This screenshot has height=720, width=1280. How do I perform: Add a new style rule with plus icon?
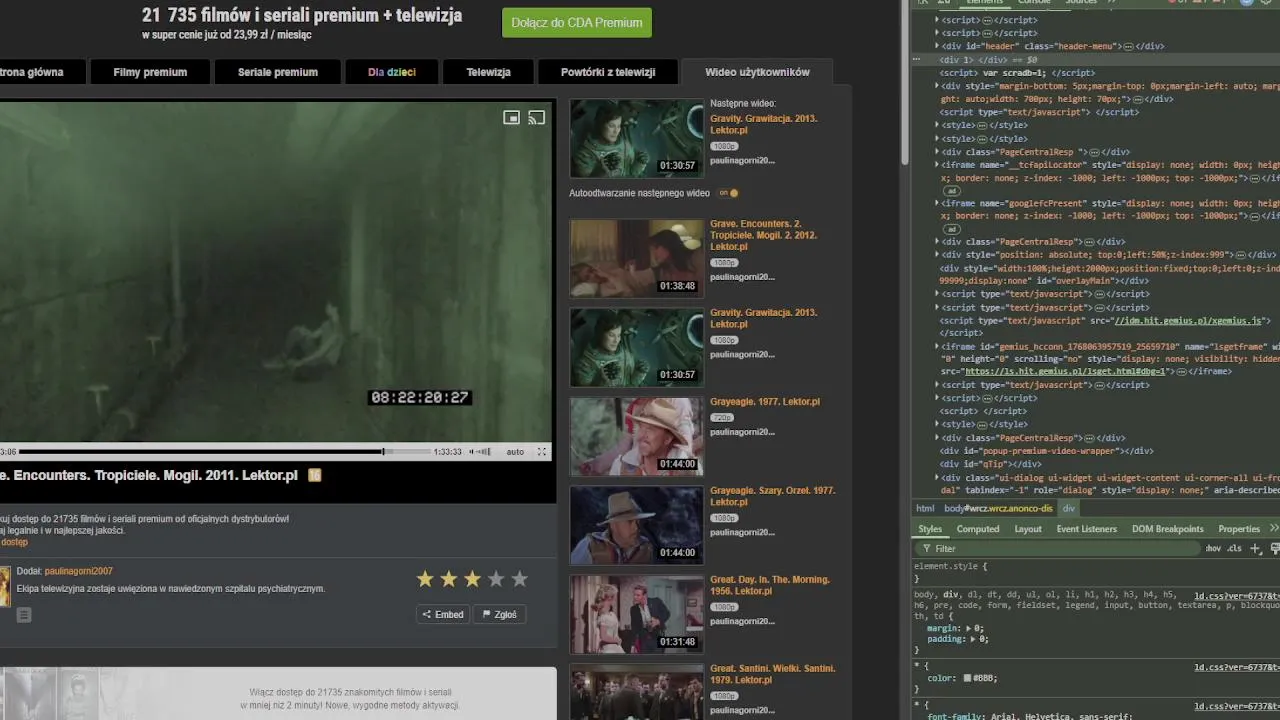point(1256,548)
